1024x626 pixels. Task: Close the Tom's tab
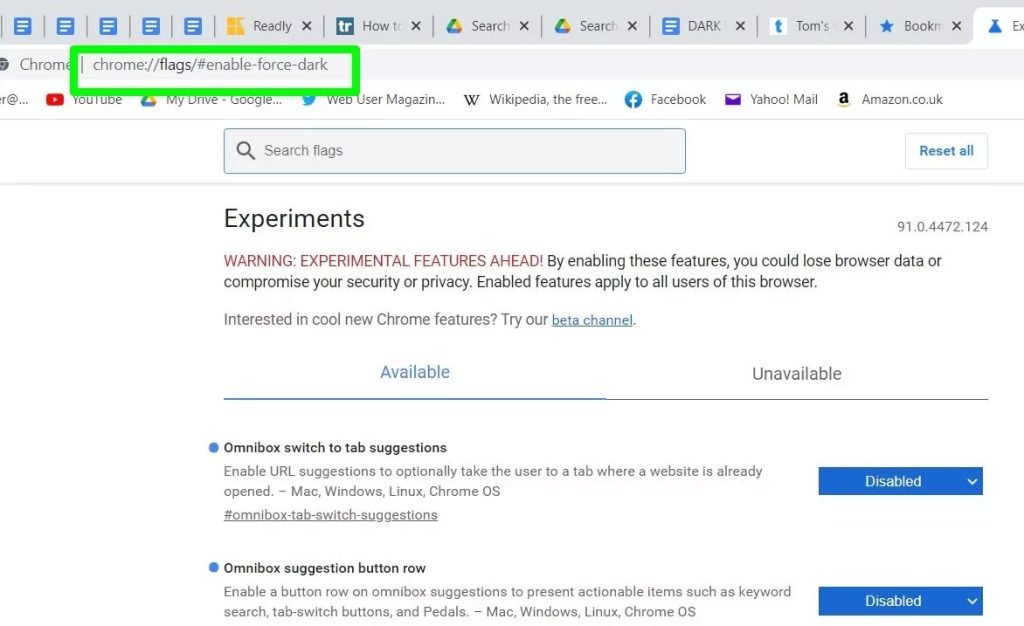tap(848, 26)
